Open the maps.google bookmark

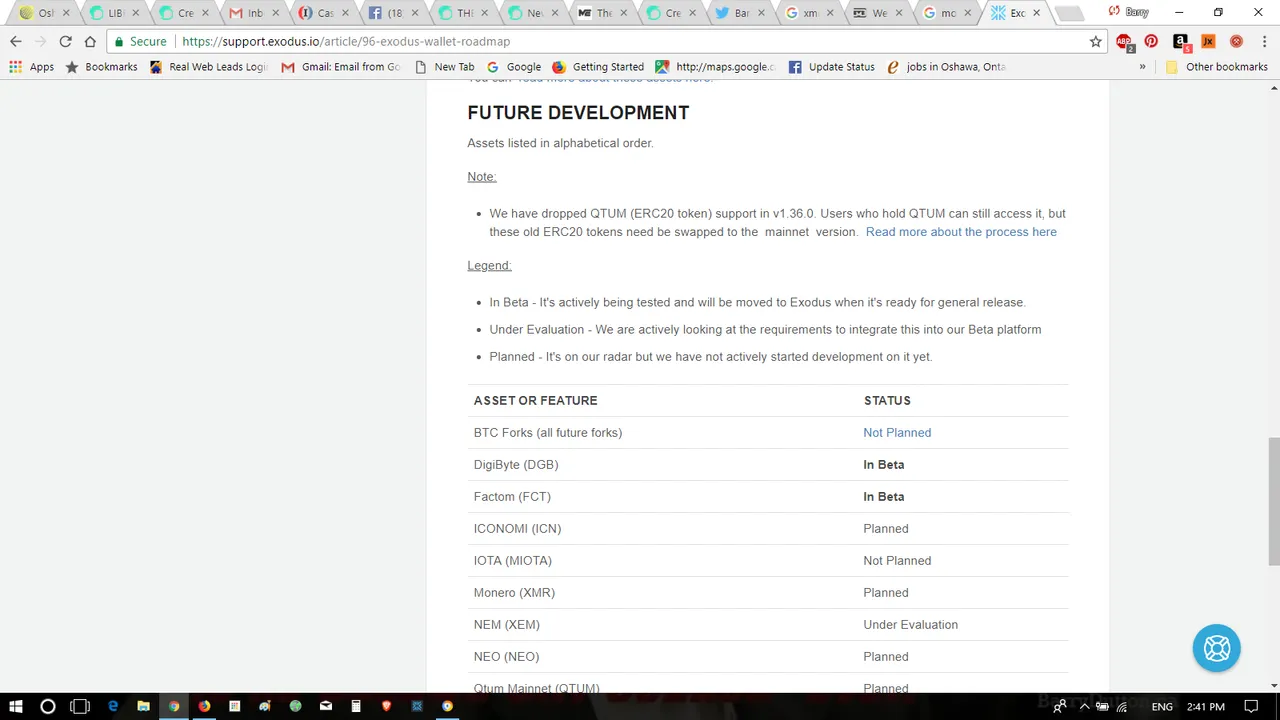[715, 67]
